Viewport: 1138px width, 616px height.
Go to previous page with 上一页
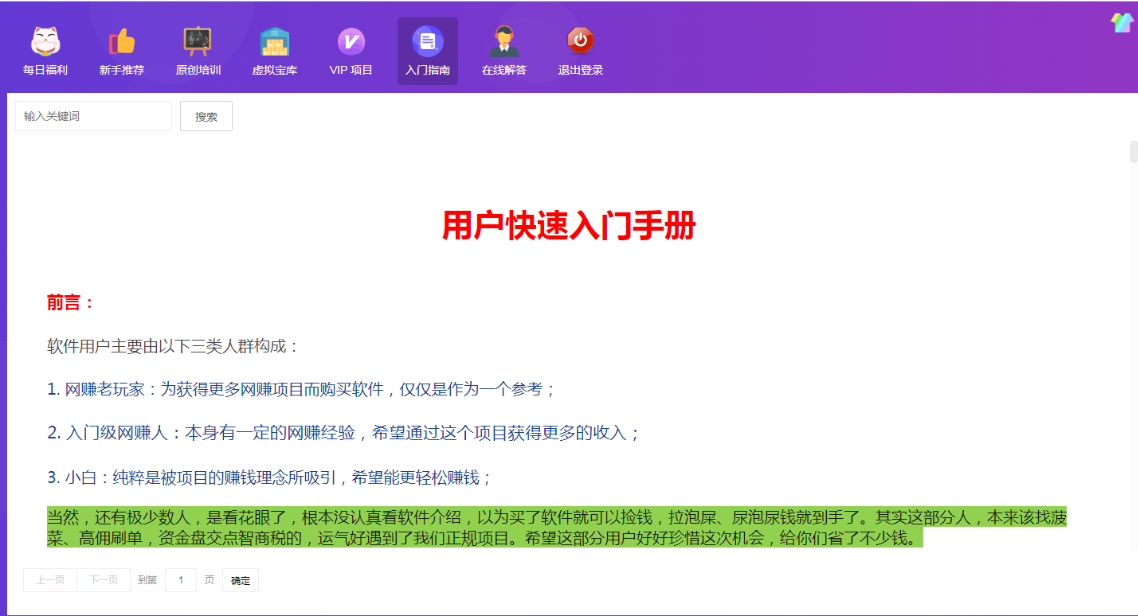click(50, 580)
